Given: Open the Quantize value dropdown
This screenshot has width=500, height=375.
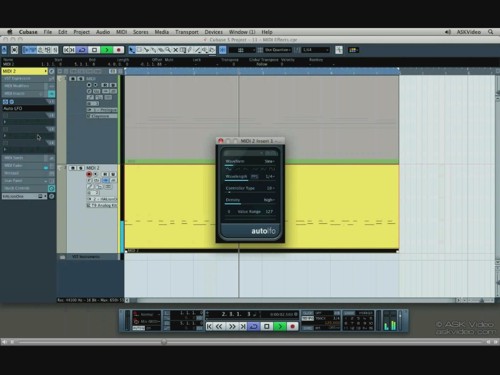Looking at the screenshot, I should [x=315, y=50].
